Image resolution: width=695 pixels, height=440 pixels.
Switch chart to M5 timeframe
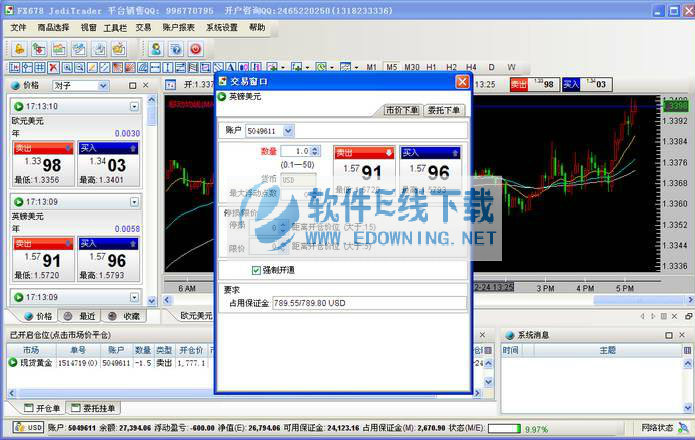pyautogui.click(x=391, y=67)
